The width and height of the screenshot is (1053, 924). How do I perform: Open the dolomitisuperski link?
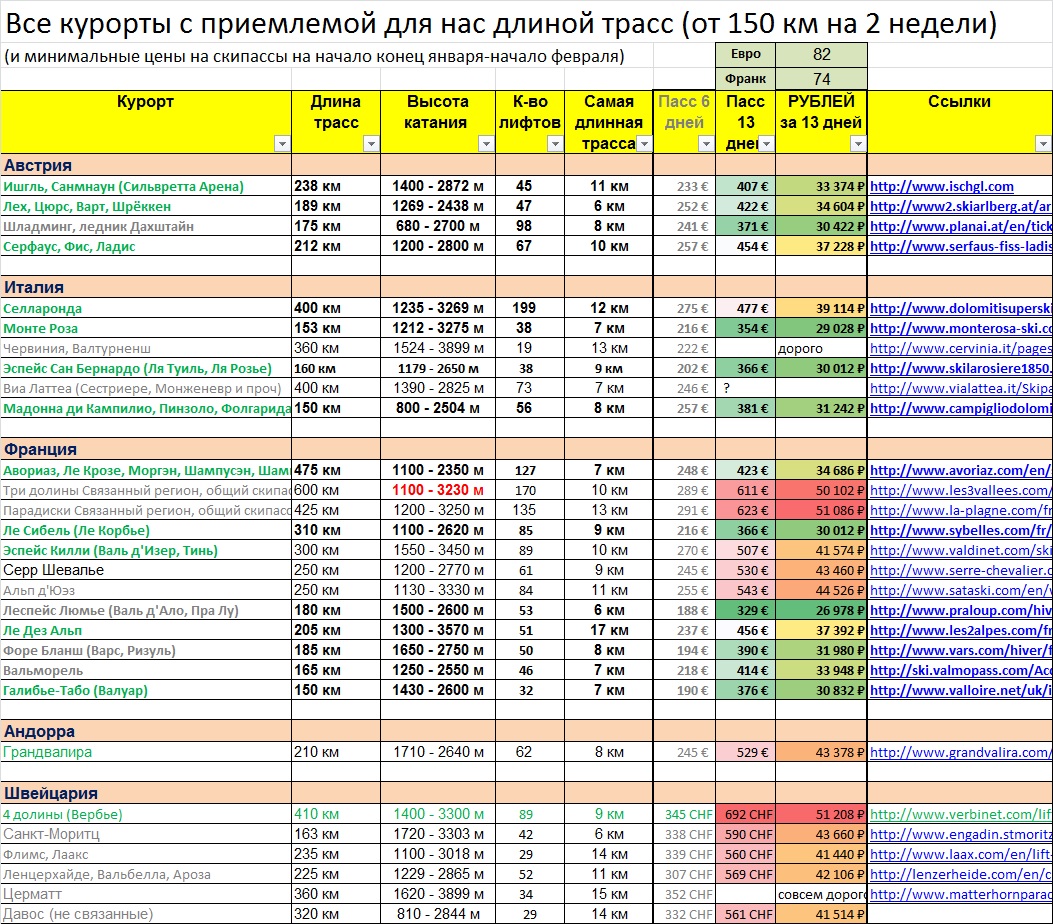[x=961, y=309]
